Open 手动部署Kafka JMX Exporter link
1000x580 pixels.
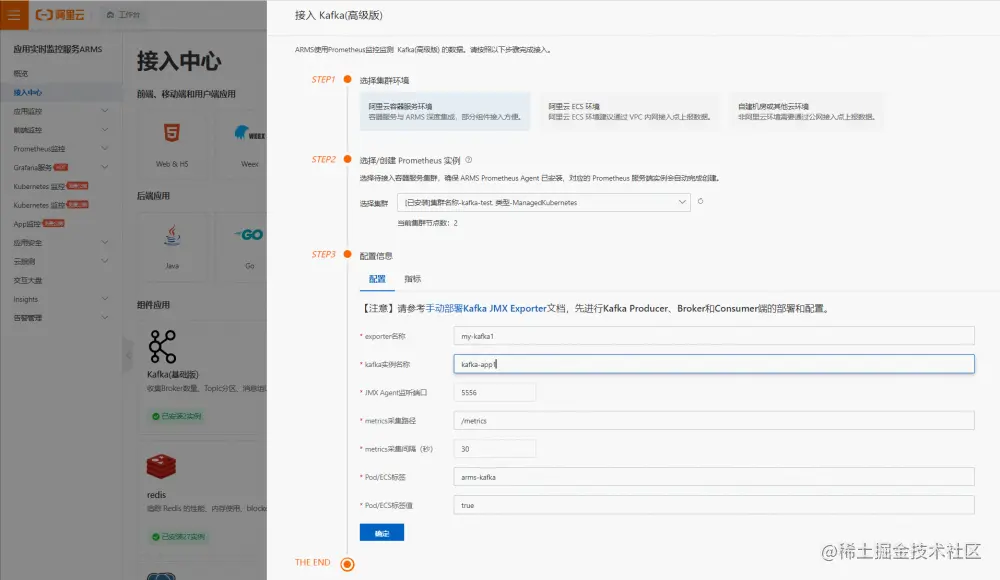point(486,308)
